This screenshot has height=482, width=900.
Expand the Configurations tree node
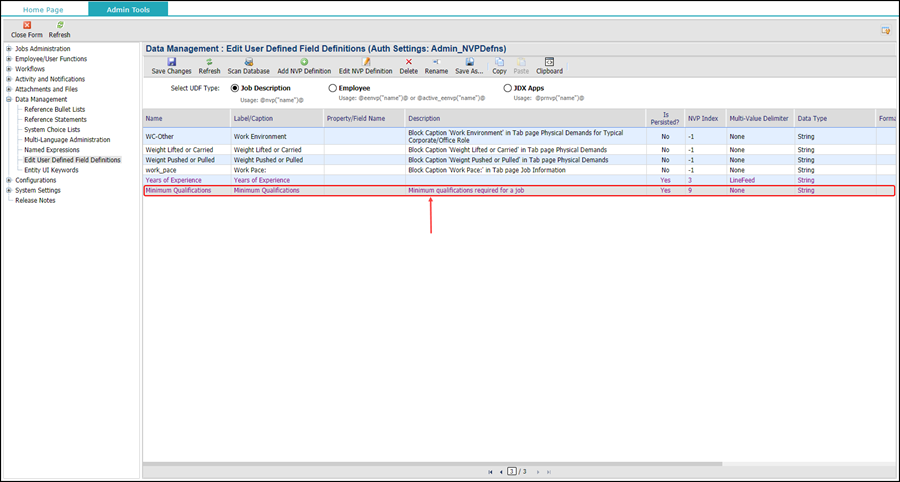pos(9,180)
